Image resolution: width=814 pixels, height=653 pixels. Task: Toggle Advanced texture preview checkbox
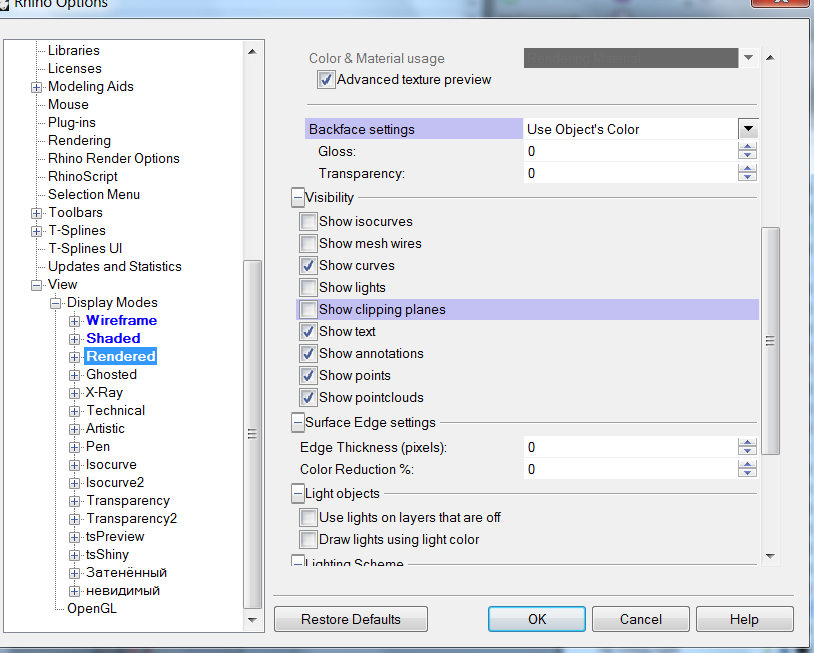325,80
